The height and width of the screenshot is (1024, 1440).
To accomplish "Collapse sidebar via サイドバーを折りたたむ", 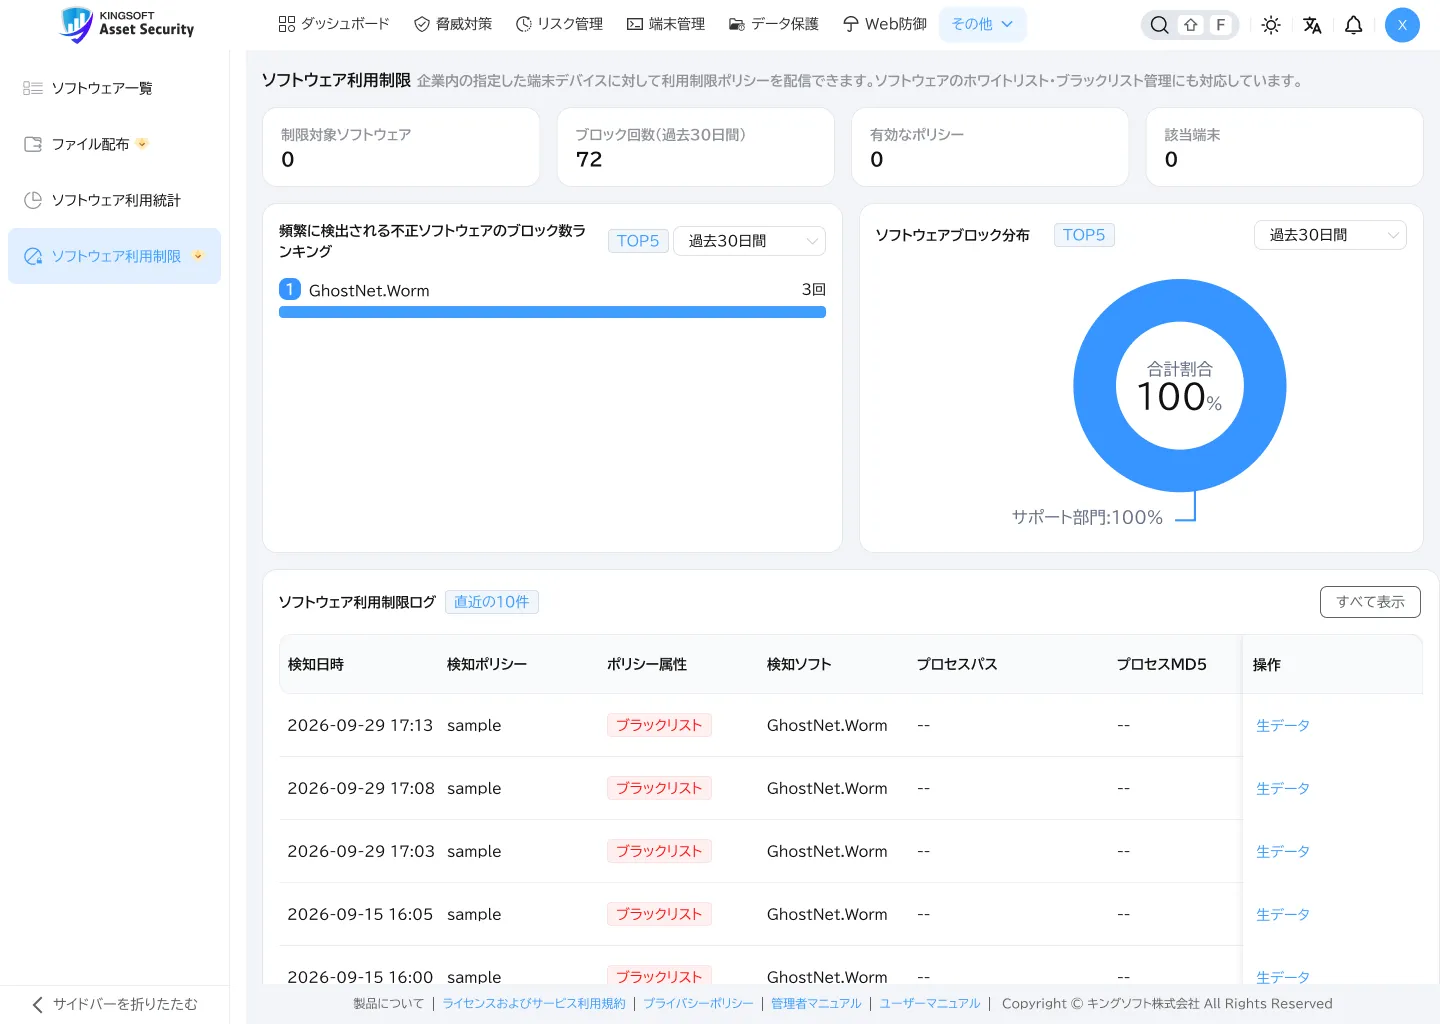I will [115, 1004].
